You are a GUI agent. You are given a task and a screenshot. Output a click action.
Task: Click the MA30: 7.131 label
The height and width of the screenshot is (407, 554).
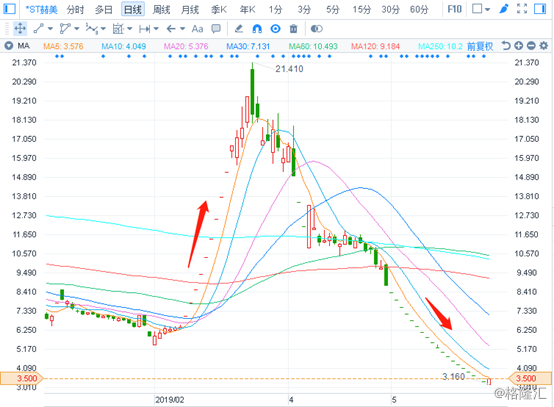tap(248, 46)
